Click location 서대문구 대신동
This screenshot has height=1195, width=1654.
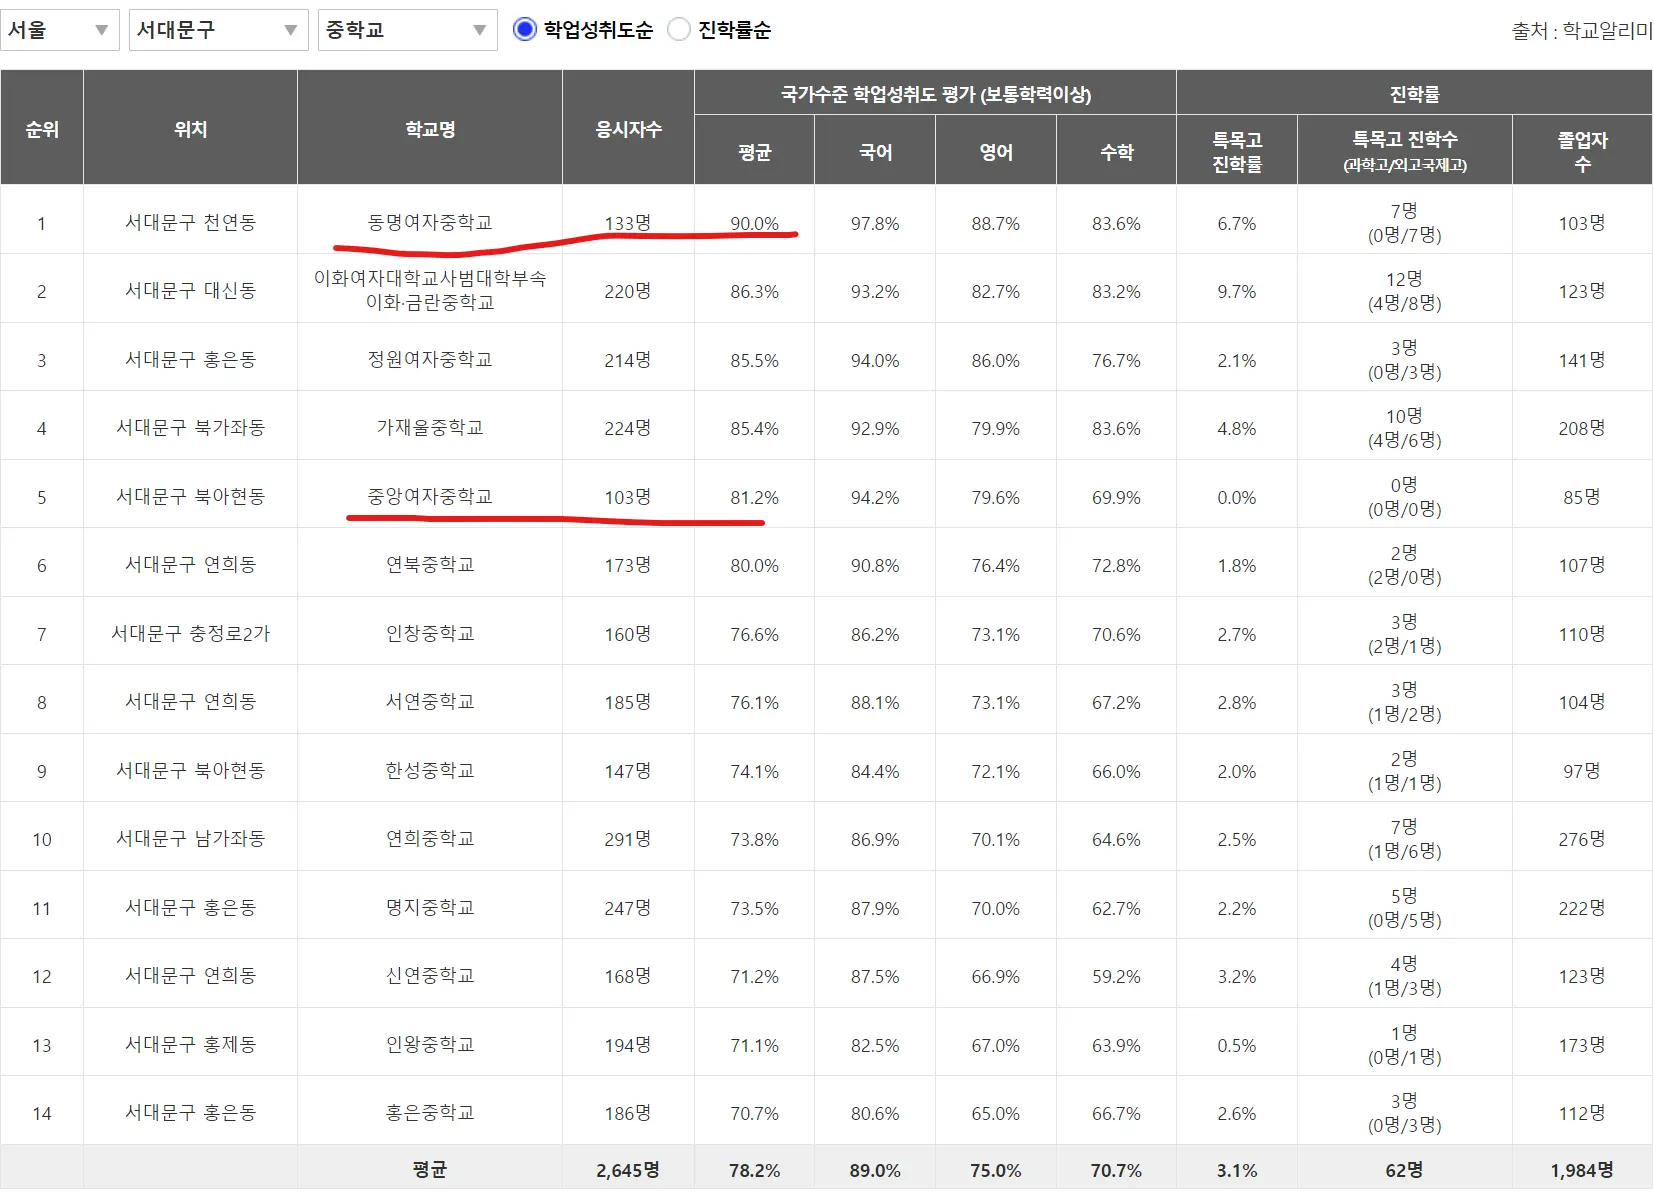(190, 290)
